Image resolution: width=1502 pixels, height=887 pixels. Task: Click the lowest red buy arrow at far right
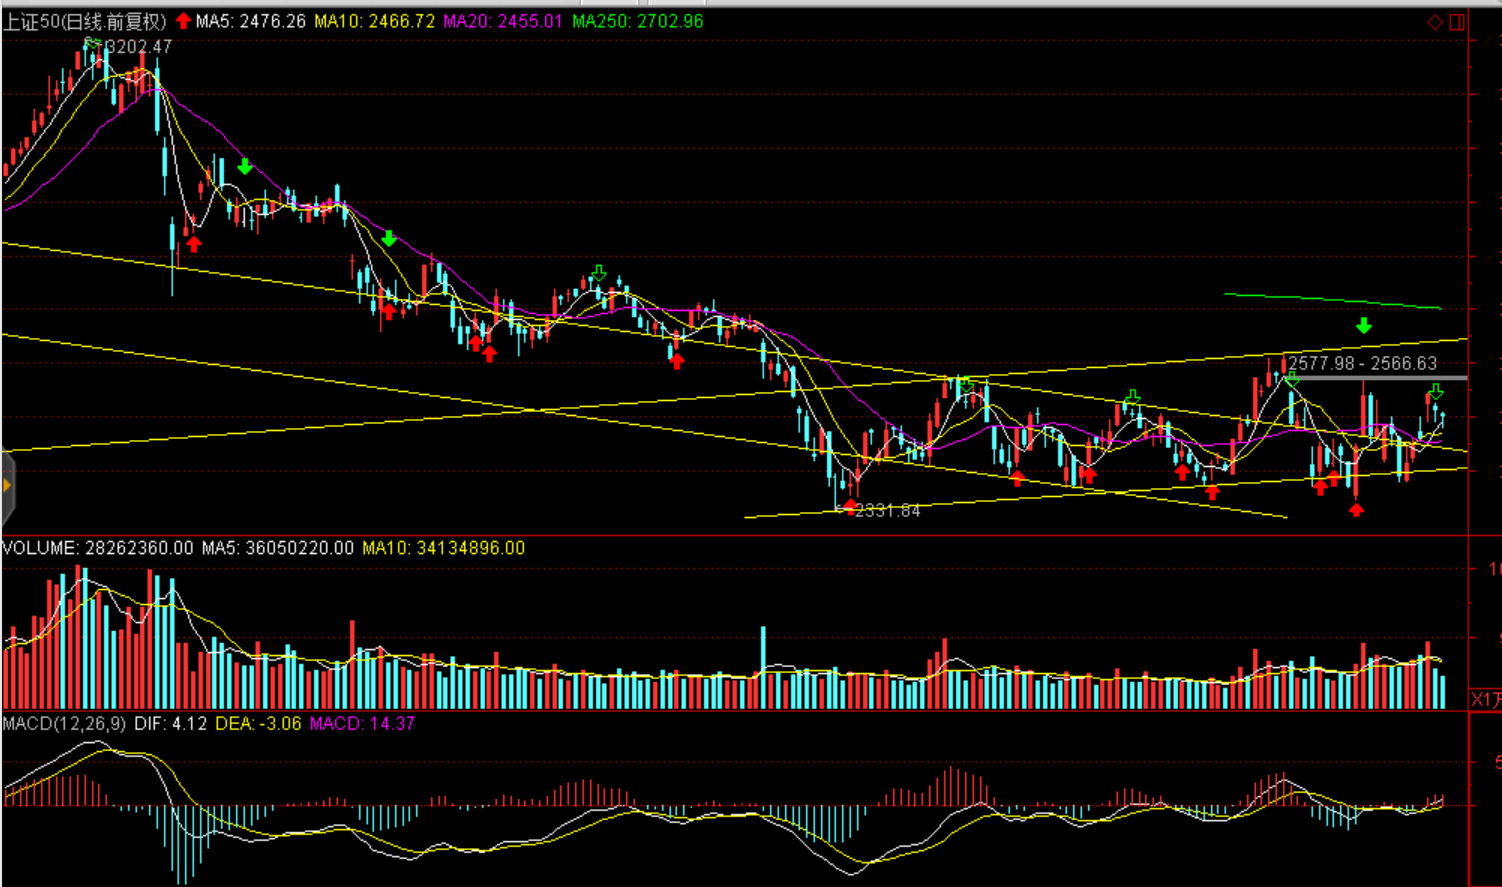1356,510
